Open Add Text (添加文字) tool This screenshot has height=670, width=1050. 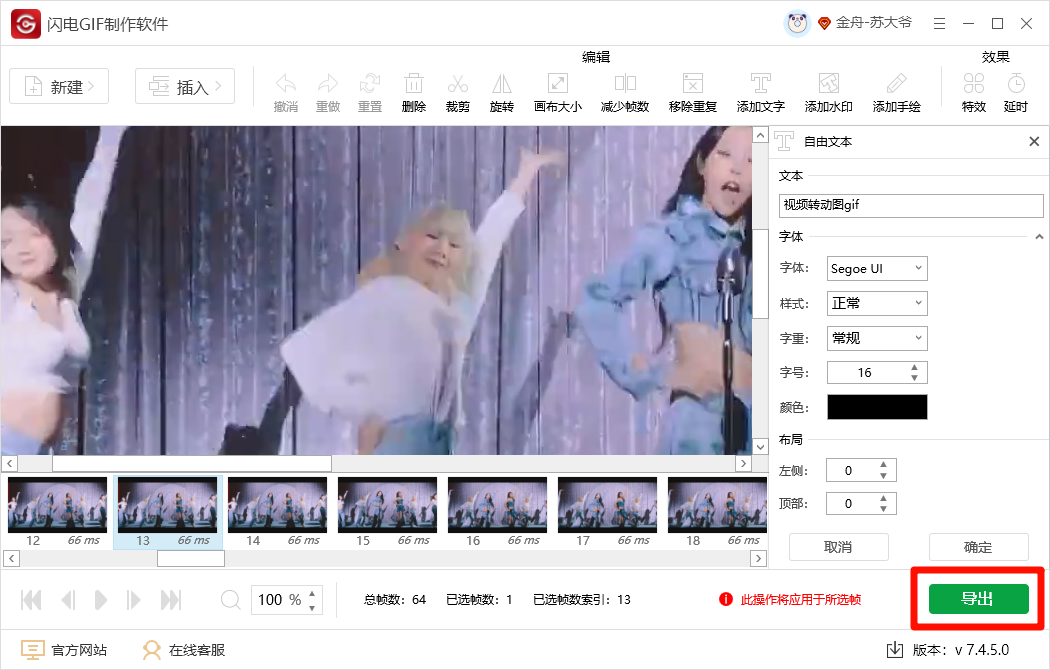pos(761,92)
